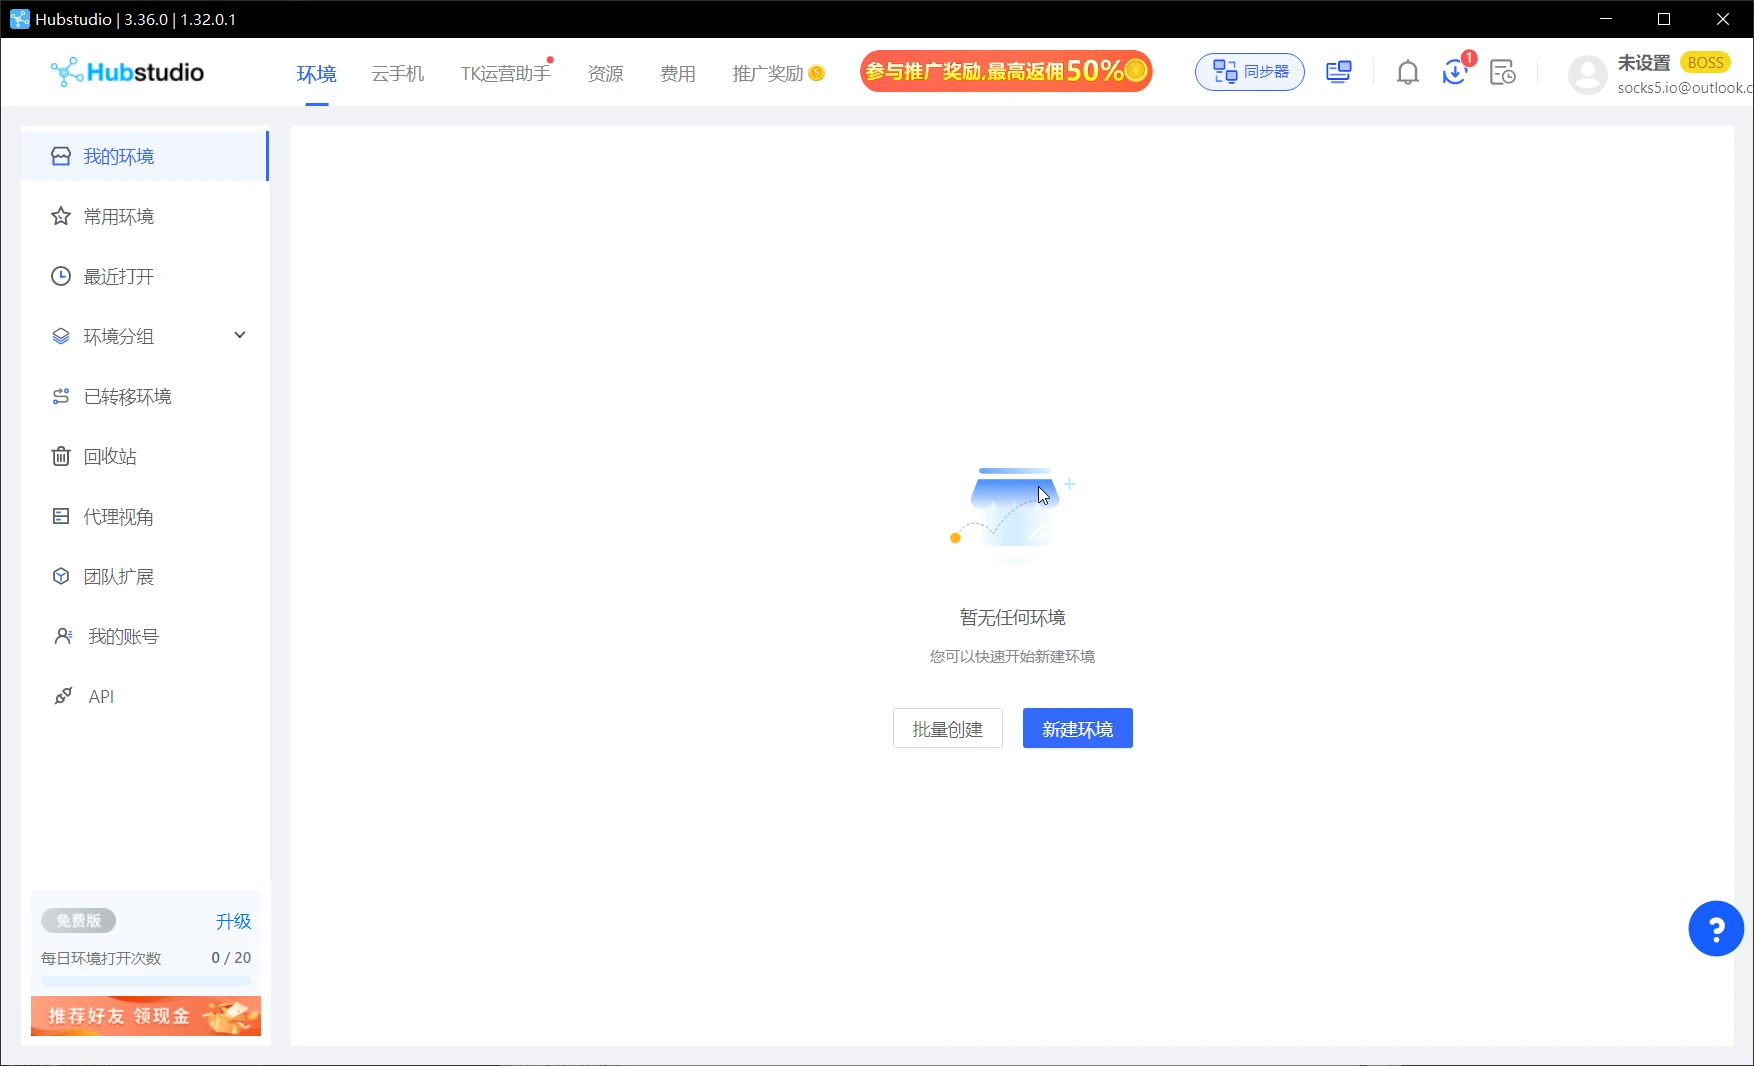Click the multi-window arrangement icon
The height and width of the screenshot is (1066, 1754).
tap(1339, 72)
